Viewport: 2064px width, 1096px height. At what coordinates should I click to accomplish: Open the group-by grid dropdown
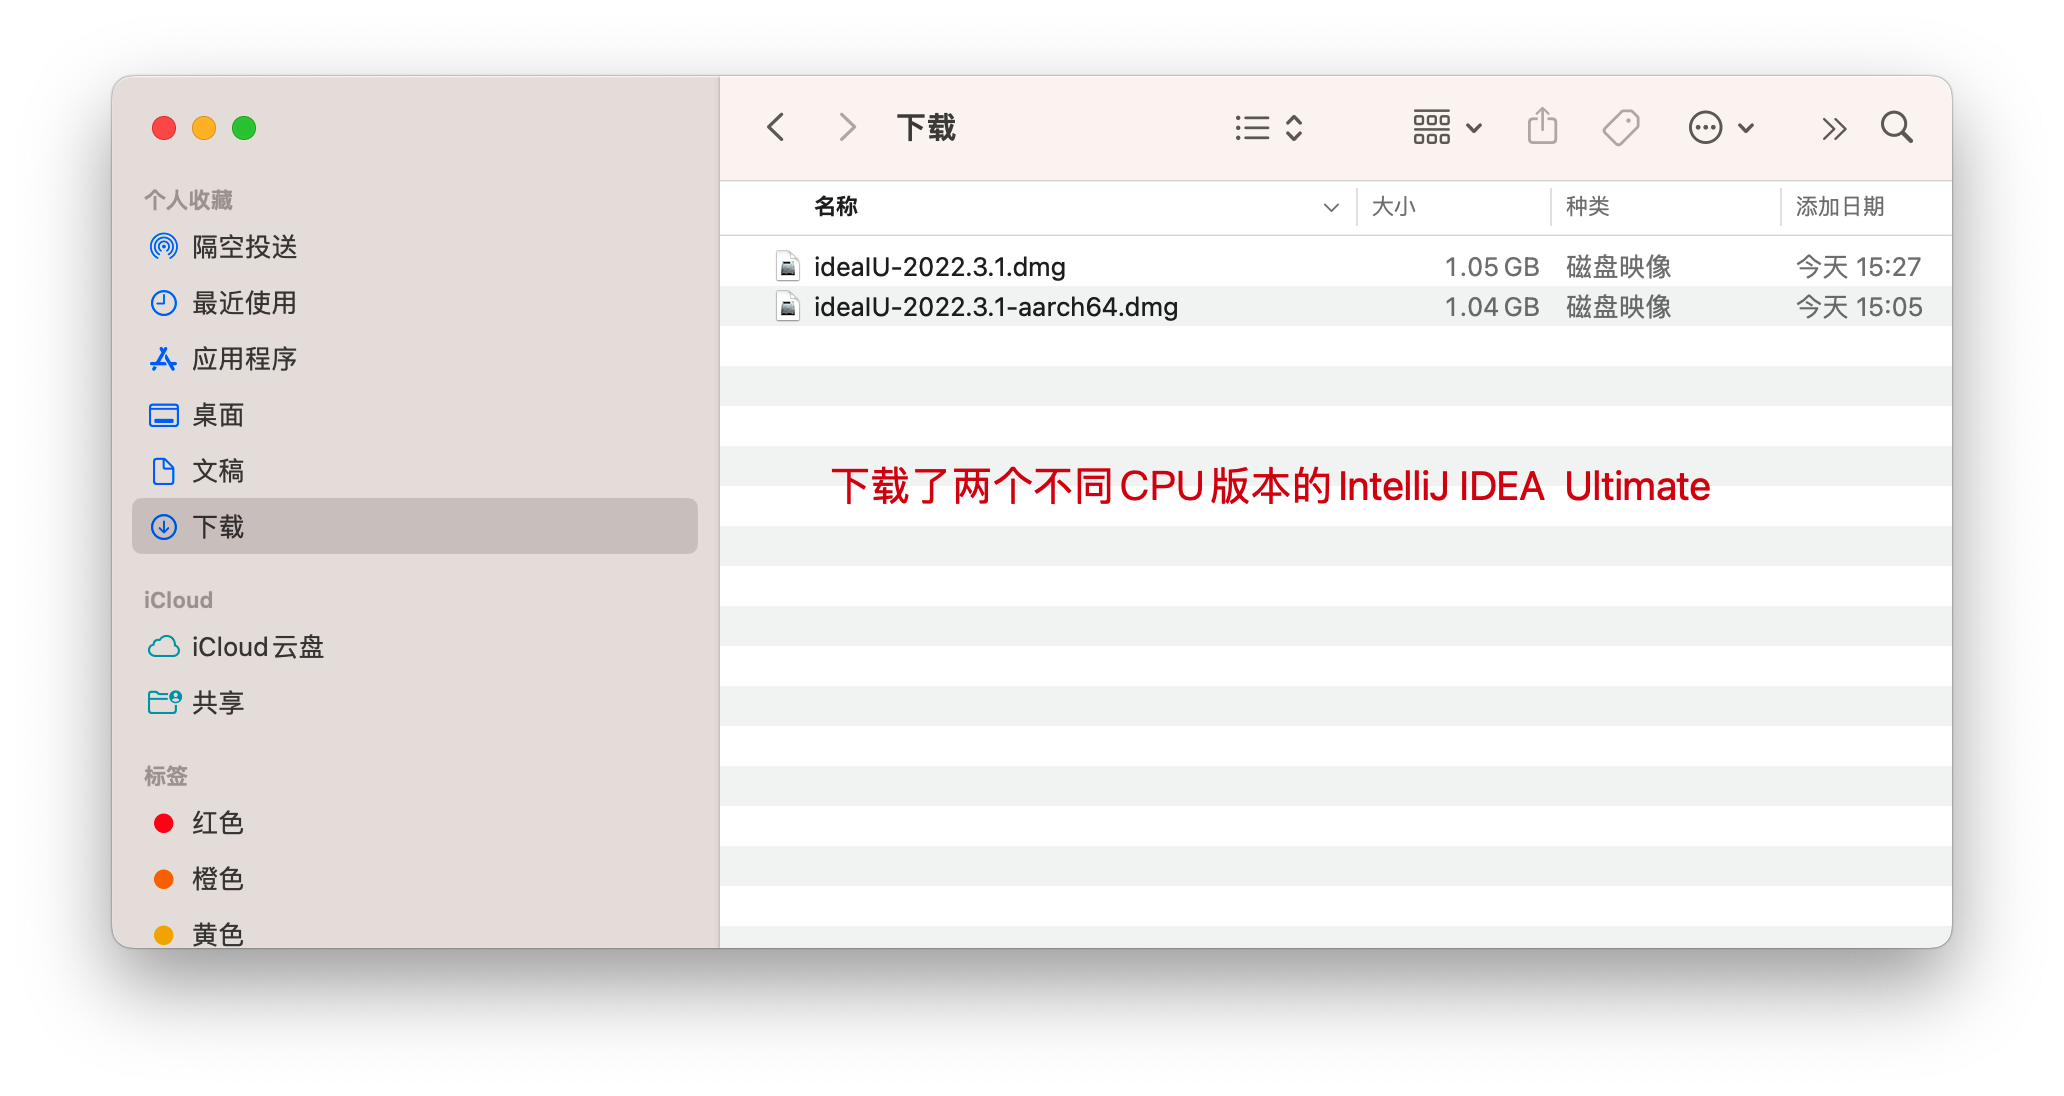coord(1446,128)
